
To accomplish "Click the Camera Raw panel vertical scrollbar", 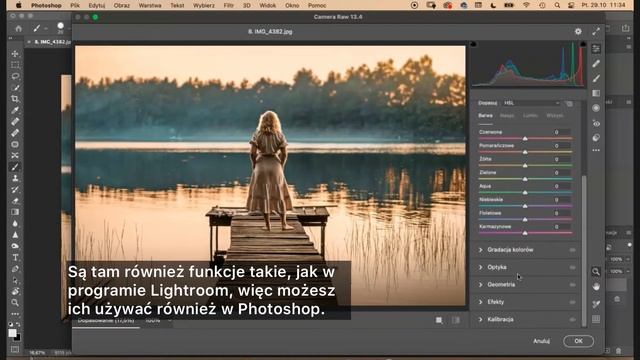I will point(584,250).
